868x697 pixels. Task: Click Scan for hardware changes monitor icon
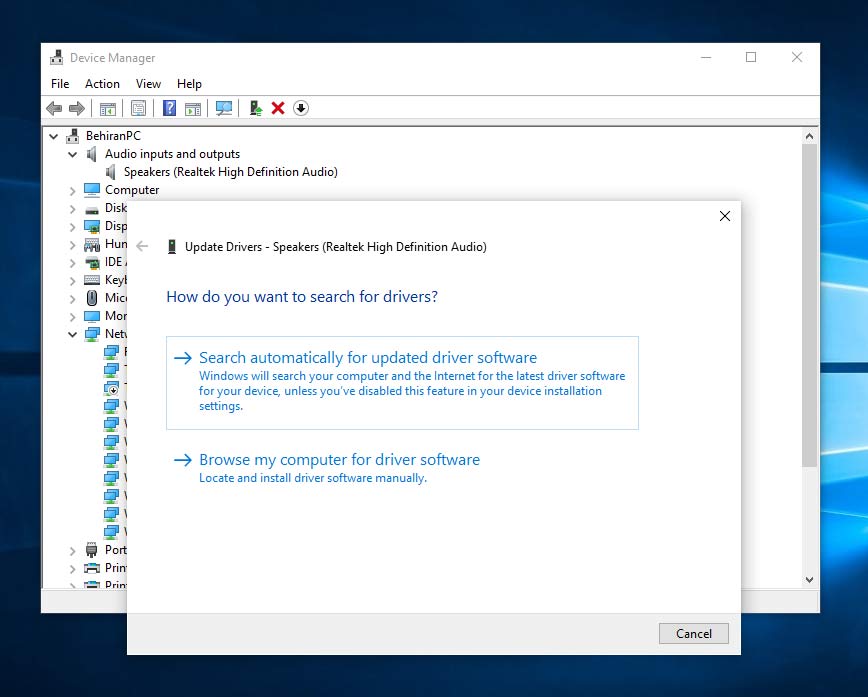[x=224, y=108]
